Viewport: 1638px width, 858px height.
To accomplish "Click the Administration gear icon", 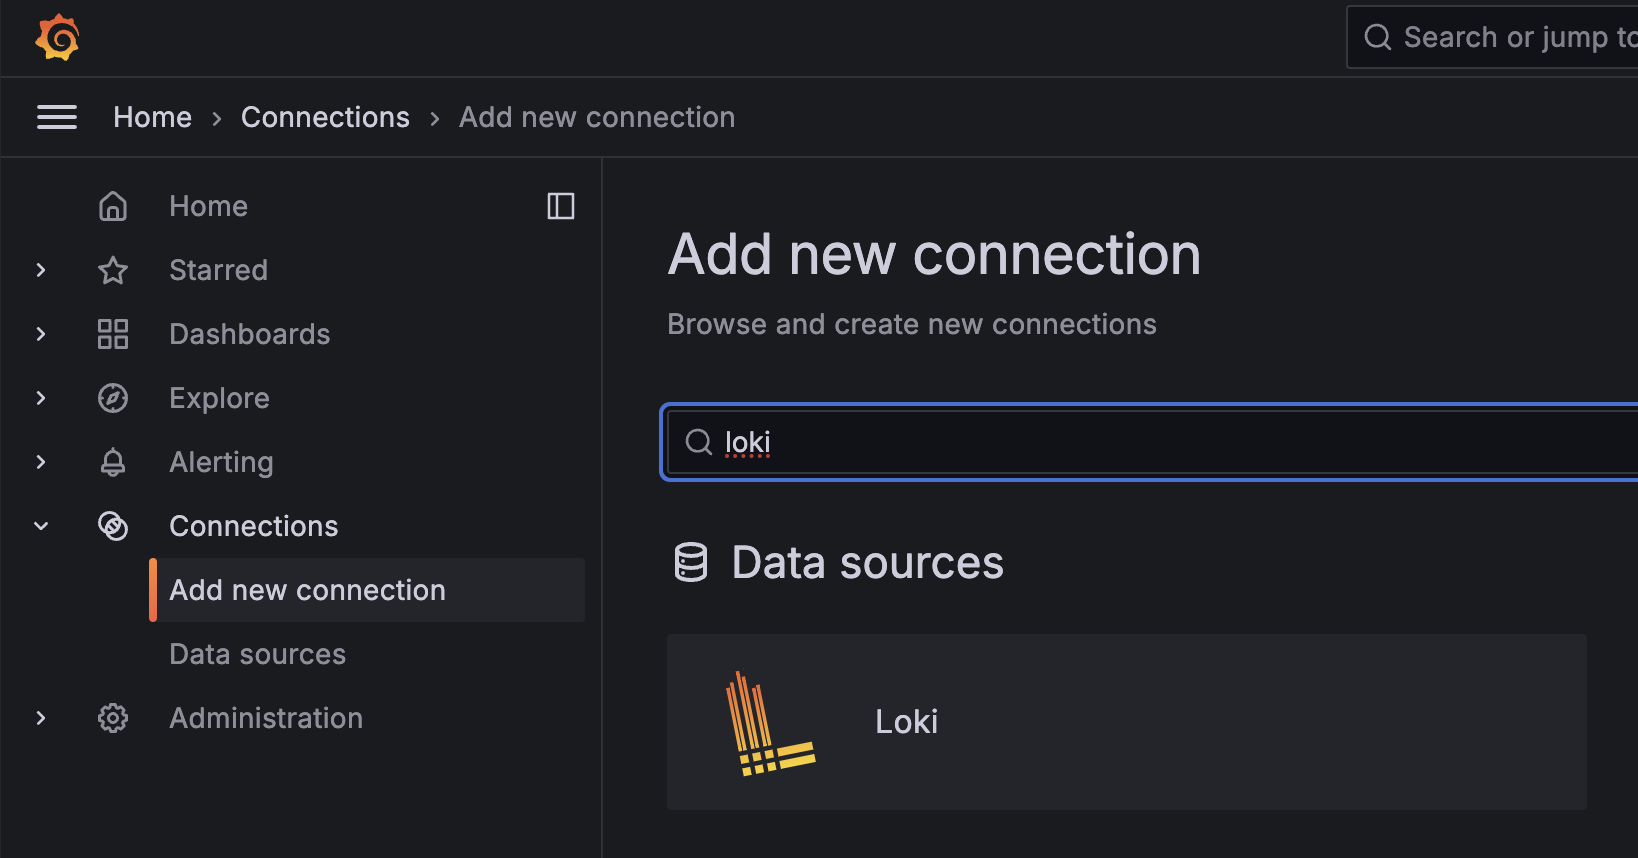I will pos(113,718).
